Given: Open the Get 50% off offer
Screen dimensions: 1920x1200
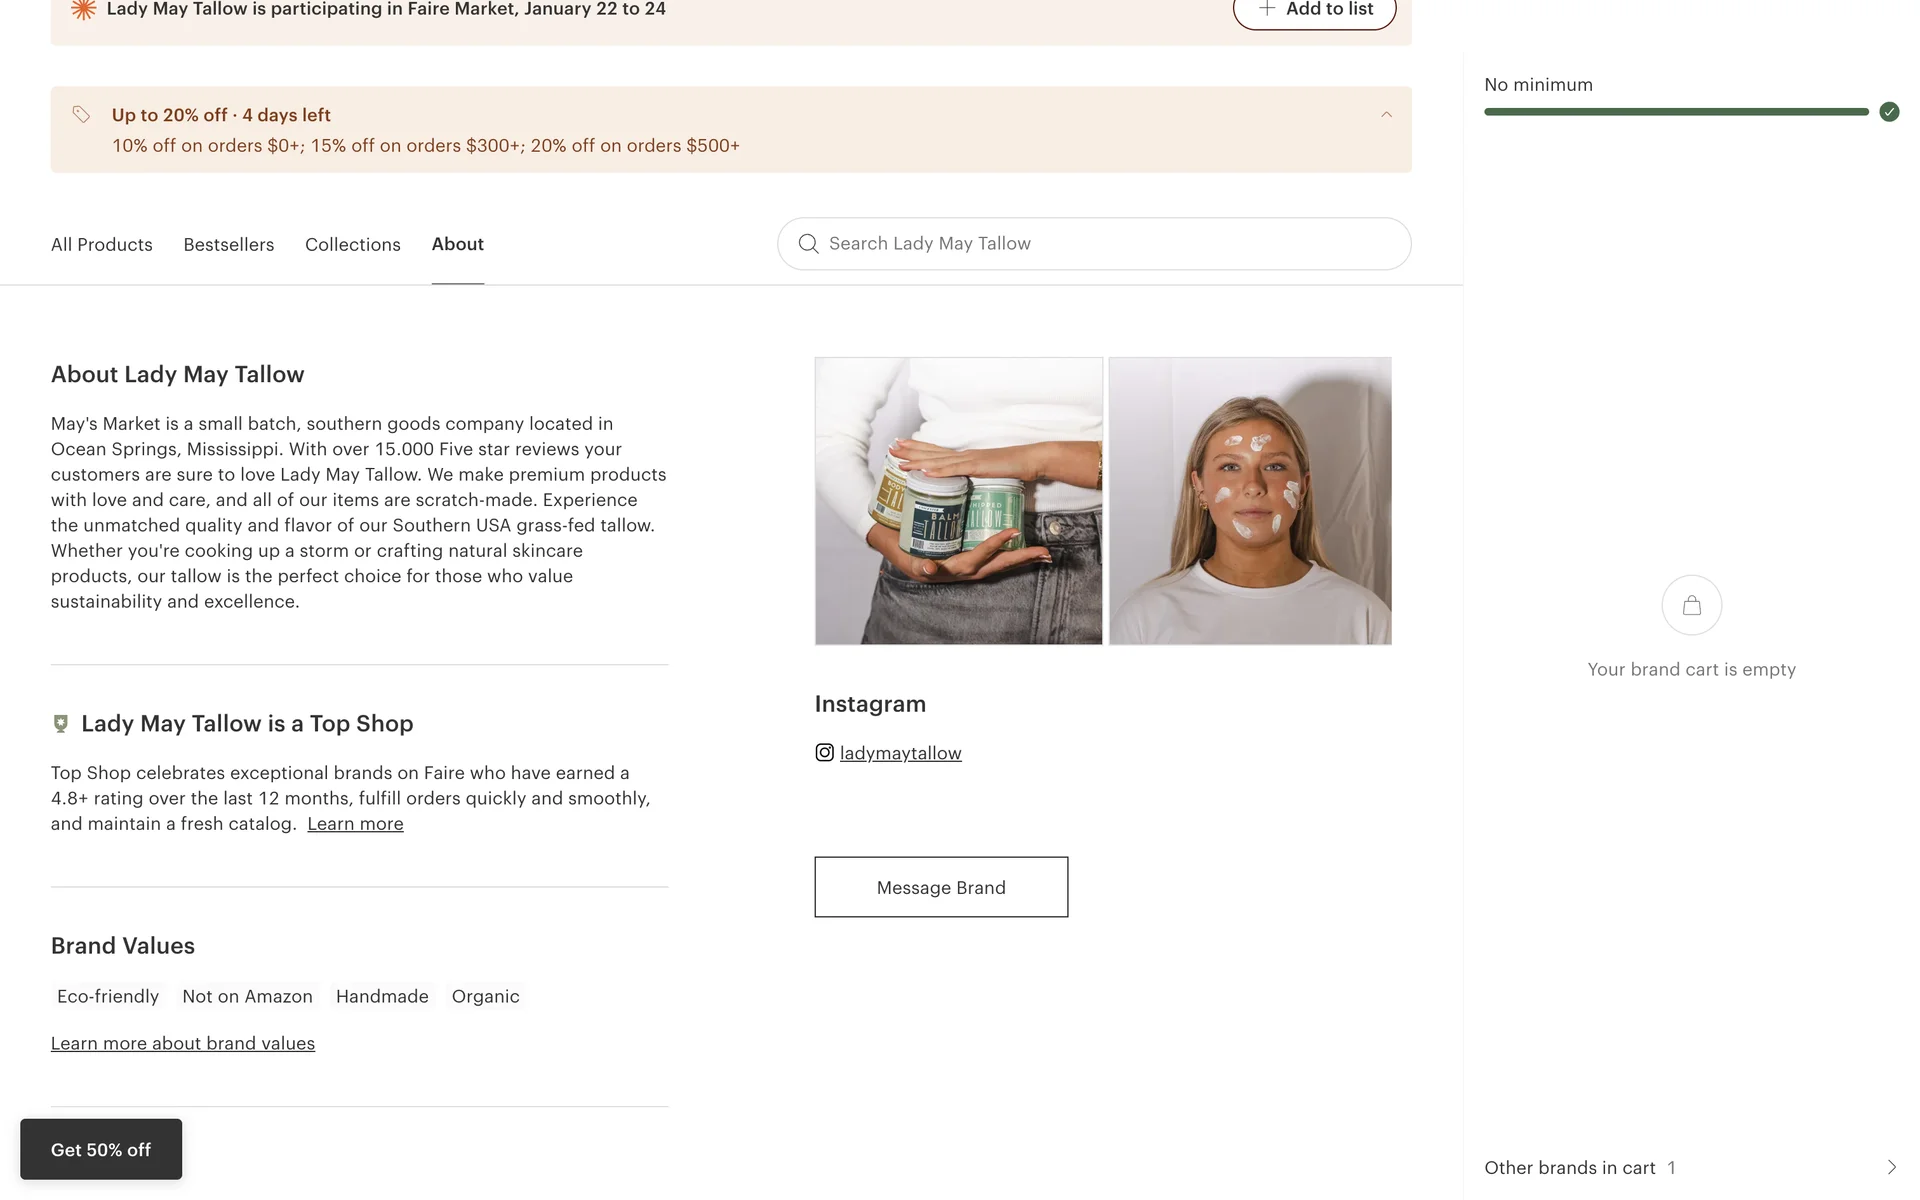Looking at the screenshot, I should tap(101, 1149).
